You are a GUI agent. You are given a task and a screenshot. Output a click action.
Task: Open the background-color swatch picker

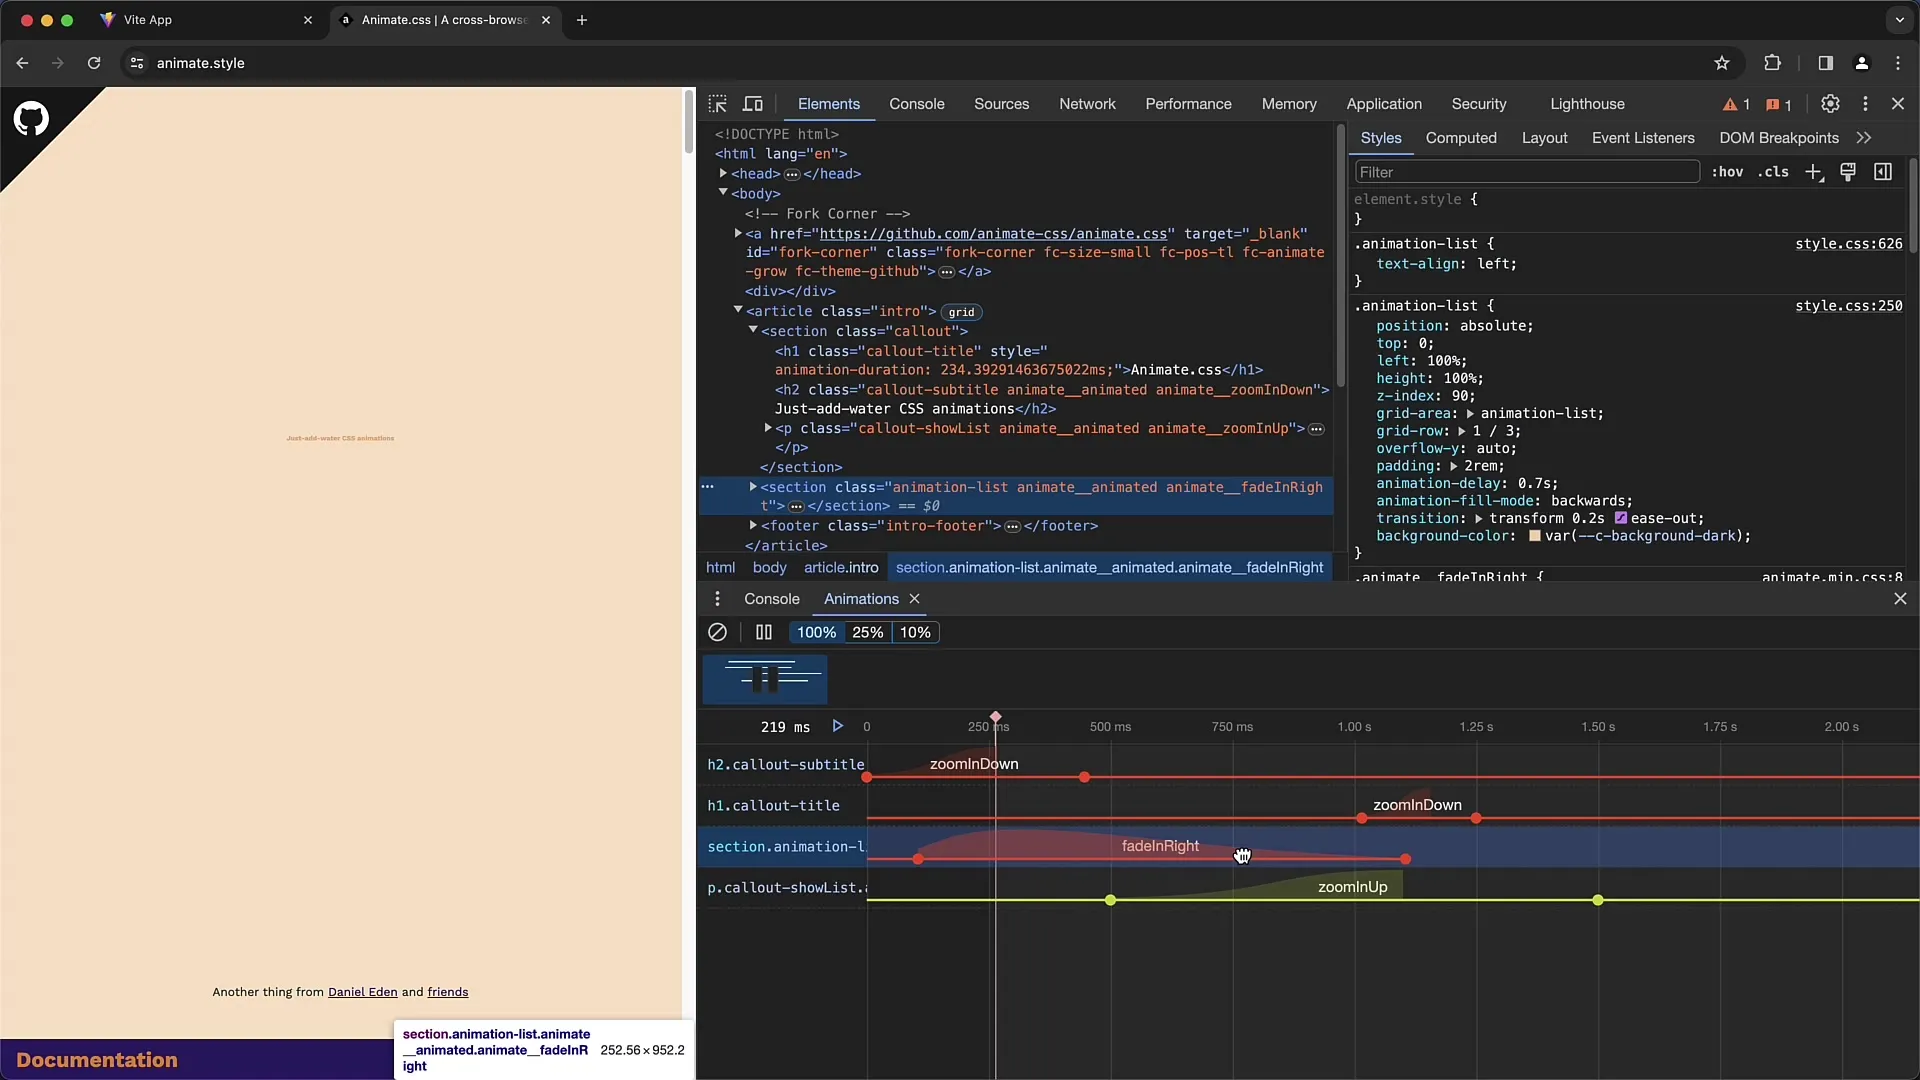(1534, 536)
